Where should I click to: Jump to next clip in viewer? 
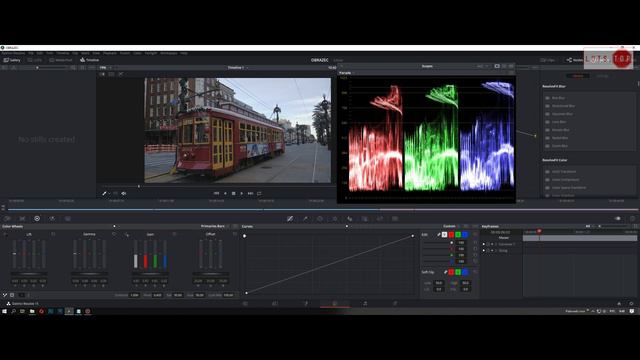[250, 193]
